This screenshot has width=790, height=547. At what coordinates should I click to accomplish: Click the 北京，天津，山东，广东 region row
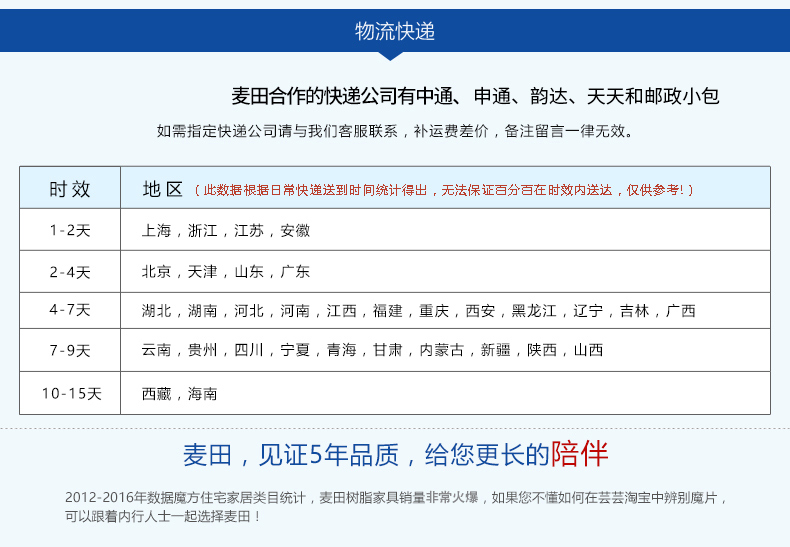[445, 271]
